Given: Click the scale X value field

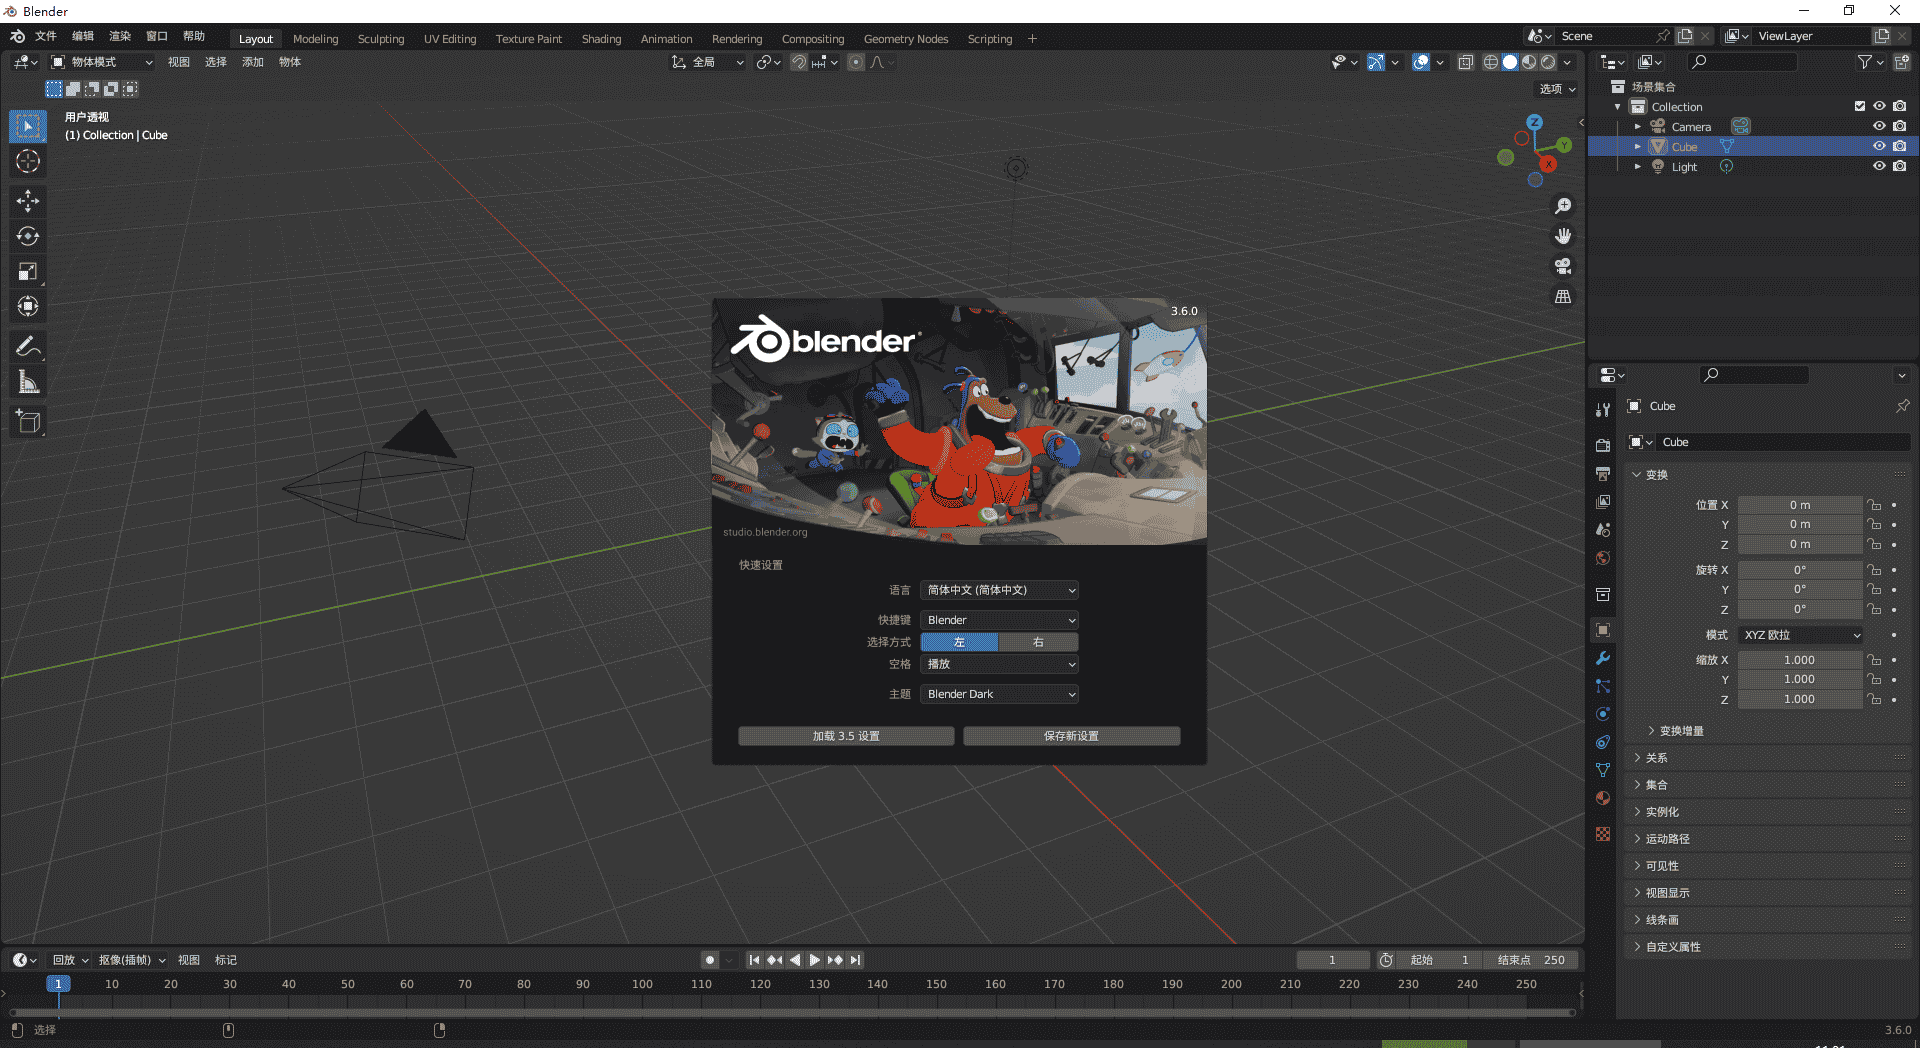Looking at the screenshot, I should click(1799, 660).
